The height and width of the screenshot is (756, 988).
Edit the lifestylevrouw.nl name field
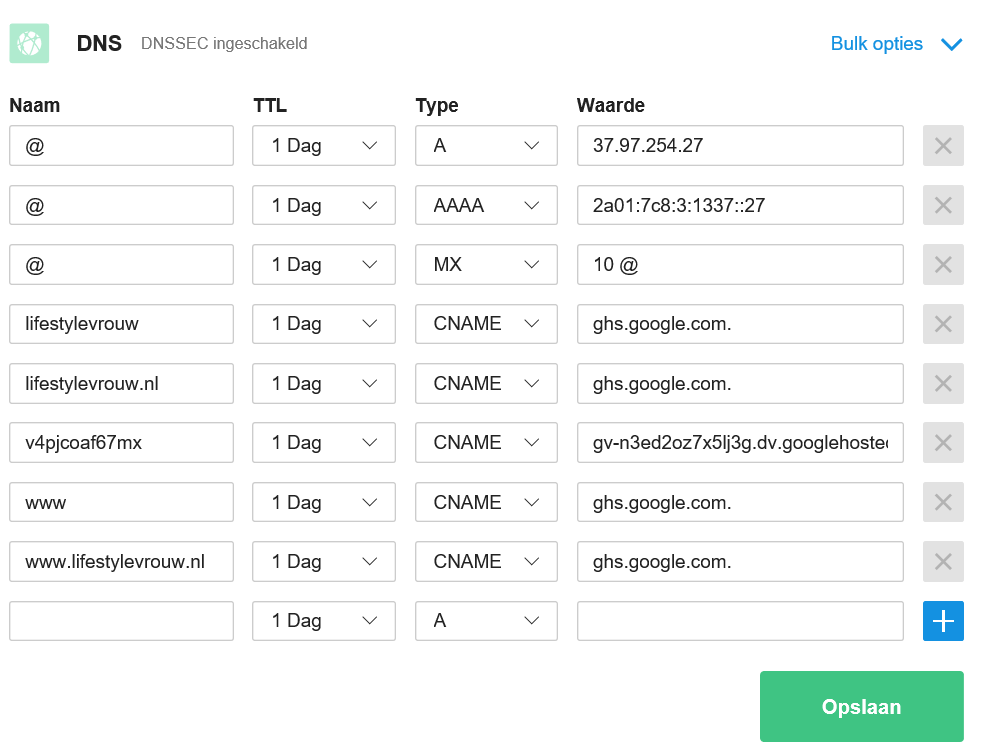pyautogui.click(x=122, y=383)
